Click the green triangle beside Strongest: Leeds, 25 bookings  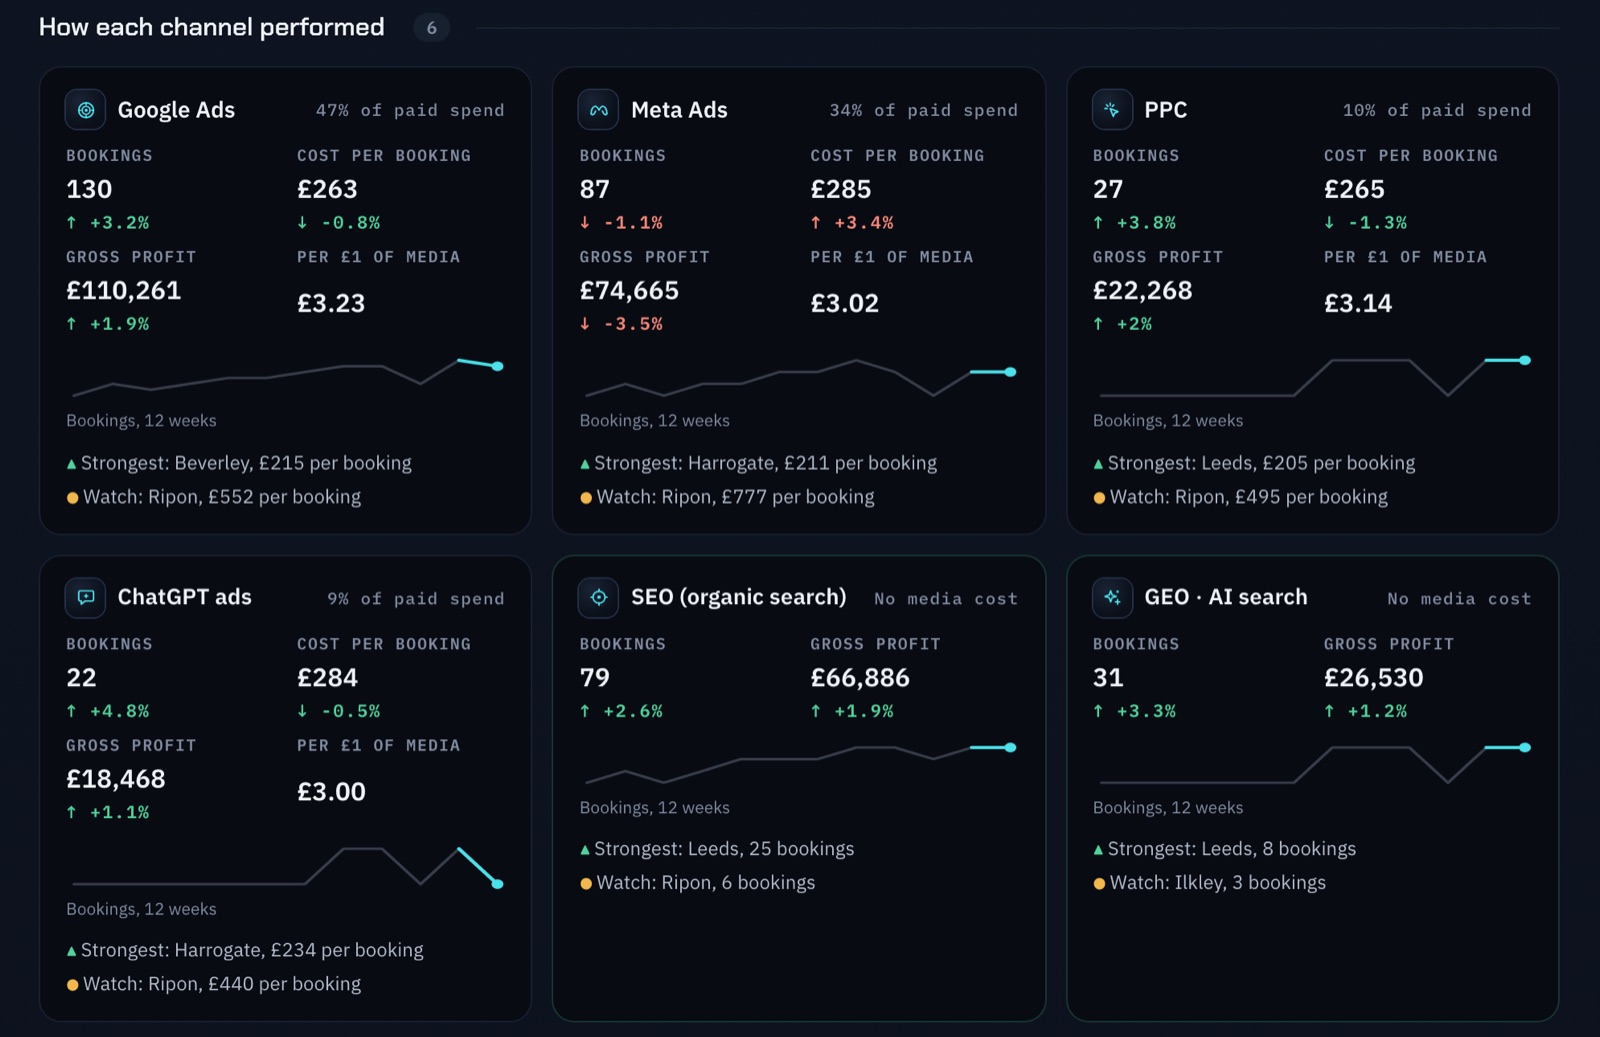tap(585, 850)
